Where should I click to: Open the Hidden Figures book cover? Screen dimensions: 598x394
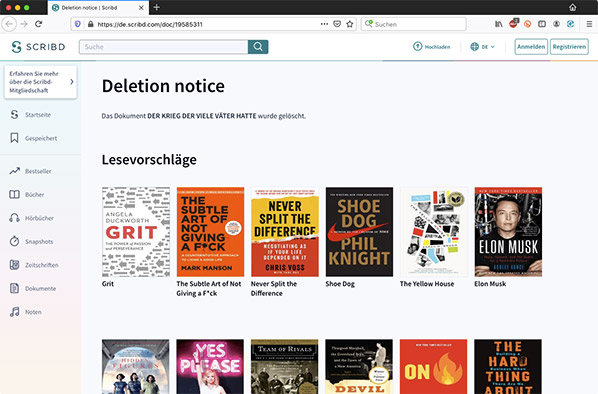pos(135,367)
